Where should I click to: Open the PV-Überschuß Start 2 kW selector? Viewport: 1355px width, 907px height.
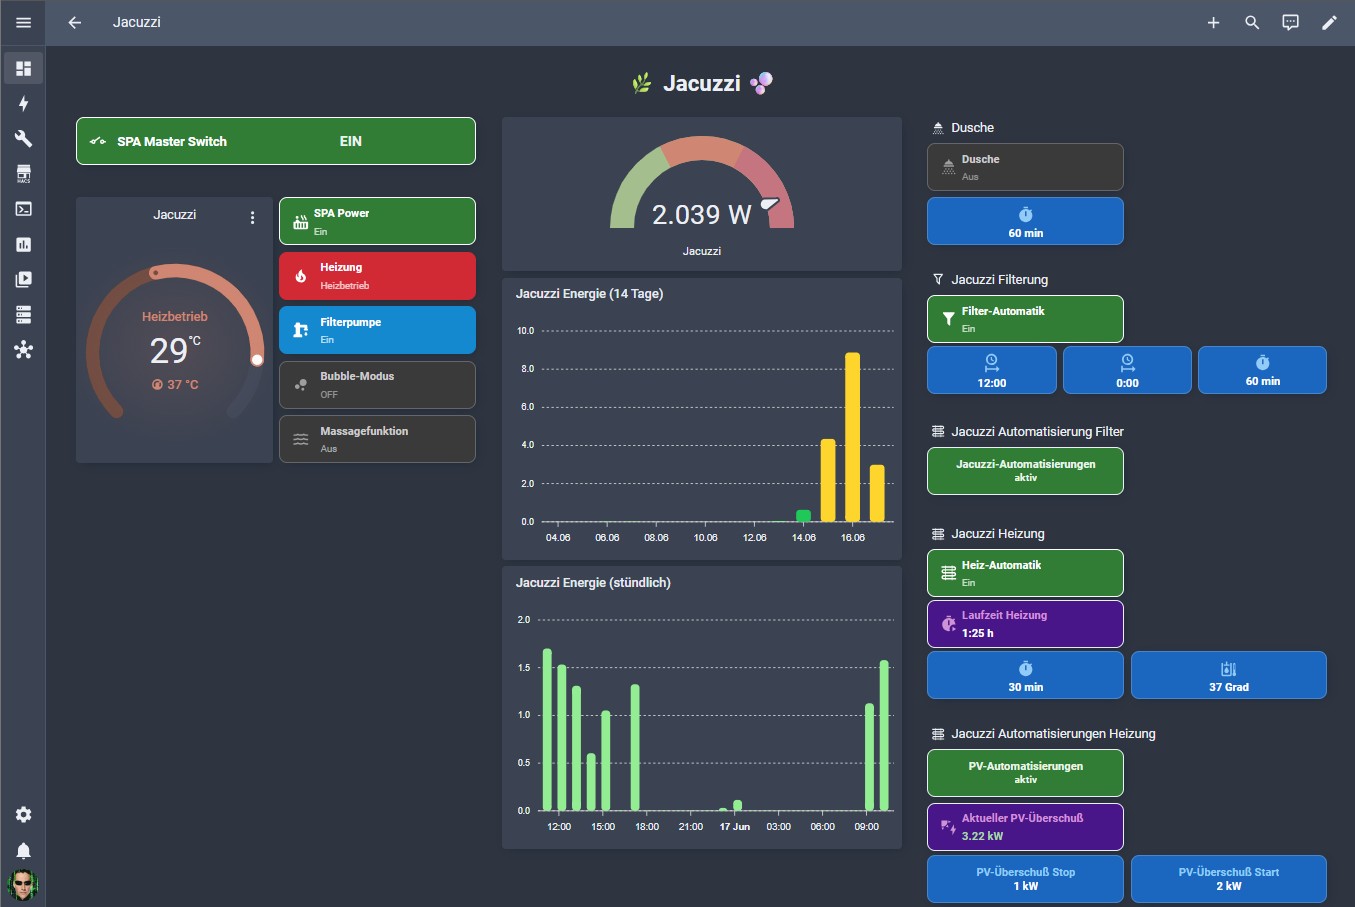[x=1229, y=879]
